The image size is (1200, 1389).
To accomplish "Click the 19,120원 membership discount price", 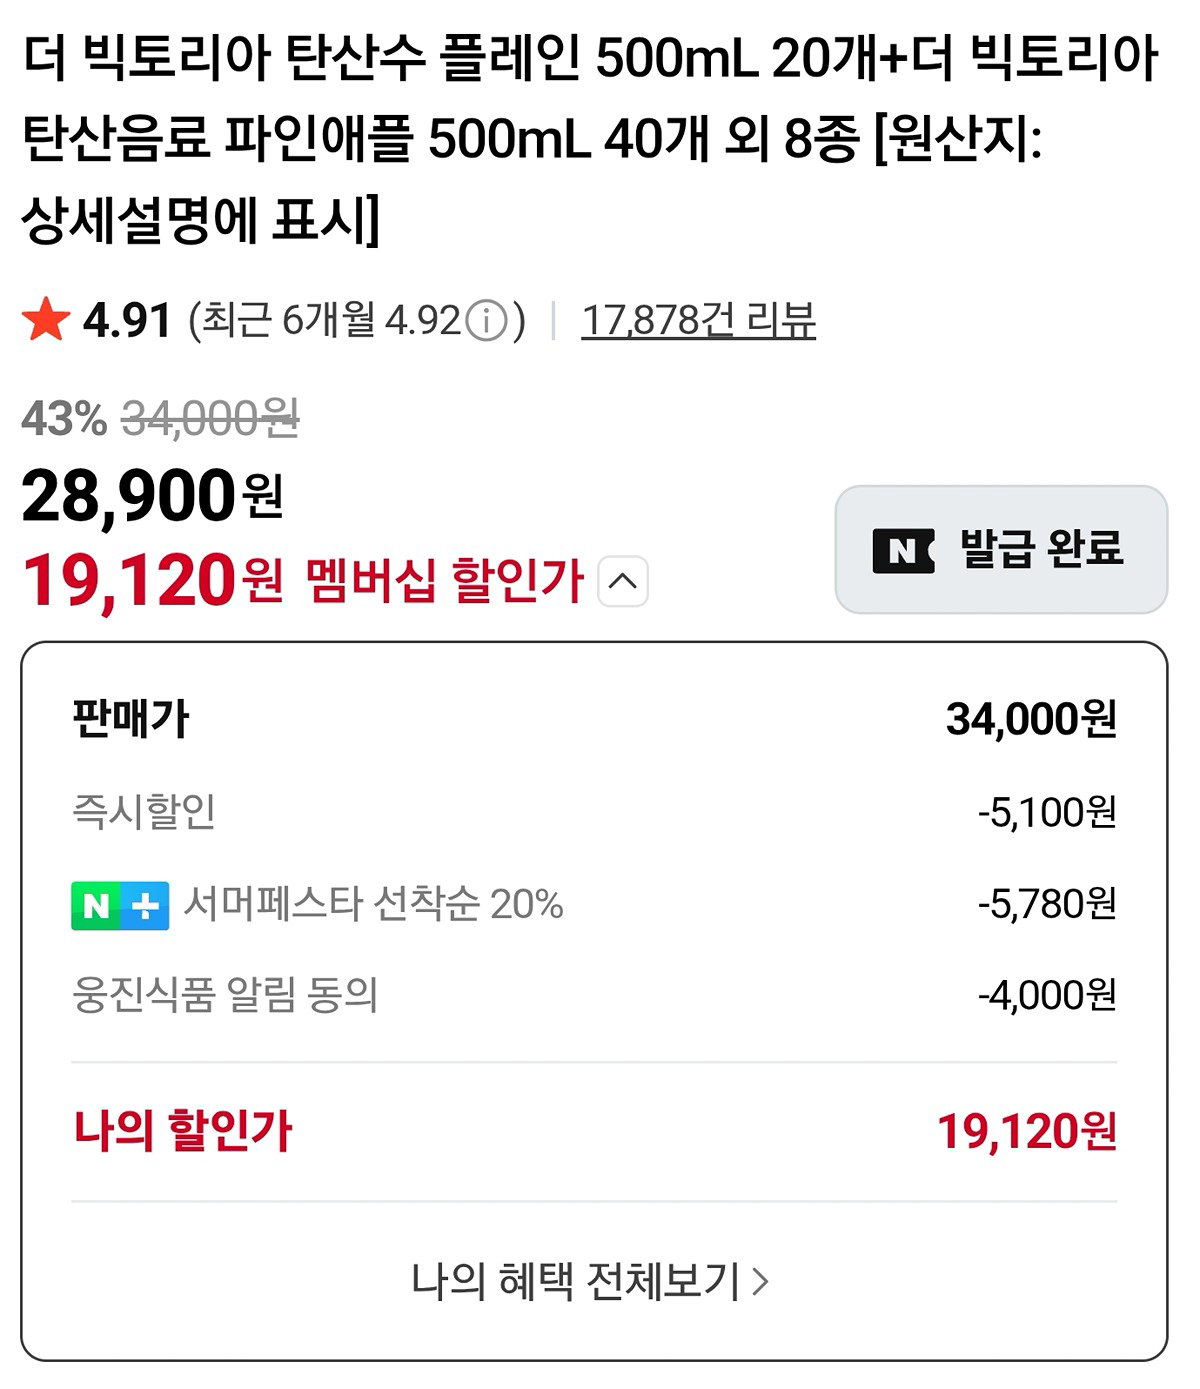I will pos(153,581).
